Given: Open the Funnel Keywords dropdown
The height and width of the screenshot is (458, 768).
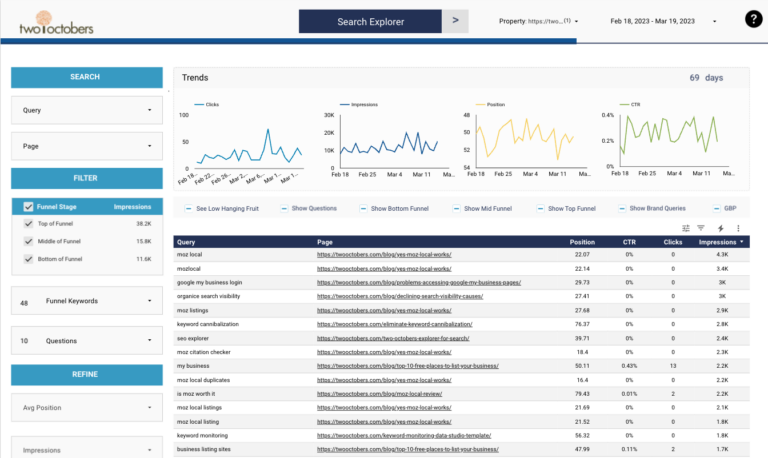Looking at the screenshot, I should [x=87, y=301].
